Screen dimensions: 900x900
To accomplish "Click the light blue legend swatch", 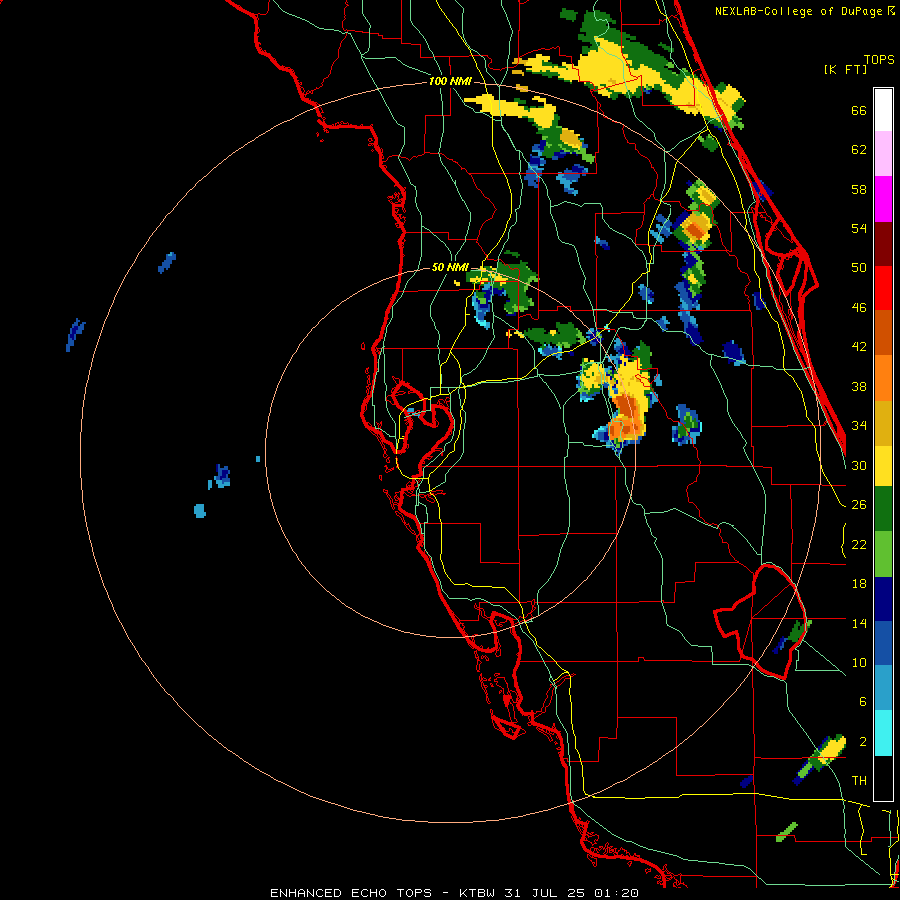I will tap(883, 688).
